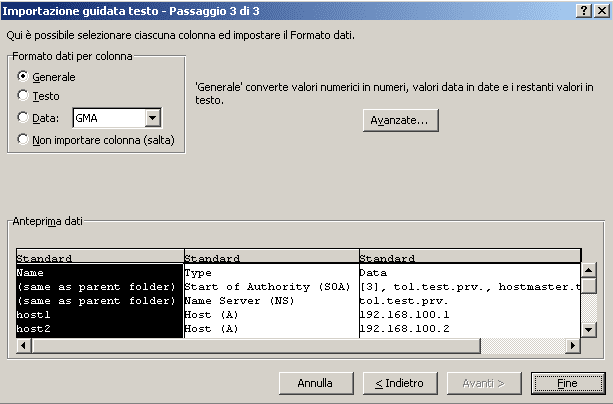Select the Type column header
Viewport: 613px width, 404px height.
pyautogui.click(x=272, y=257)
